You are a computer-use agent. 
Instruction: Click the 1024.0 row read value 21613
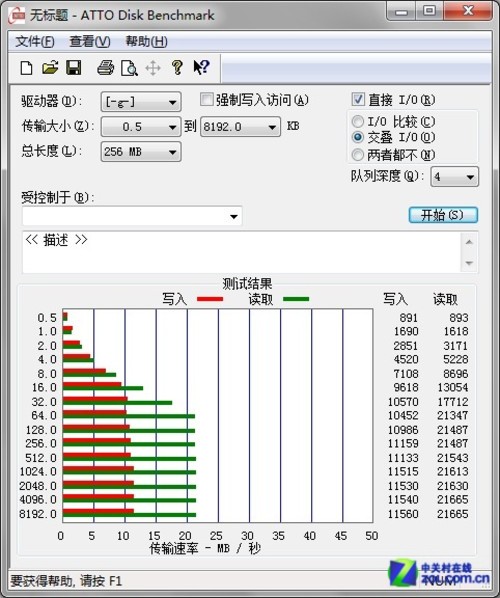pos(452,471)
